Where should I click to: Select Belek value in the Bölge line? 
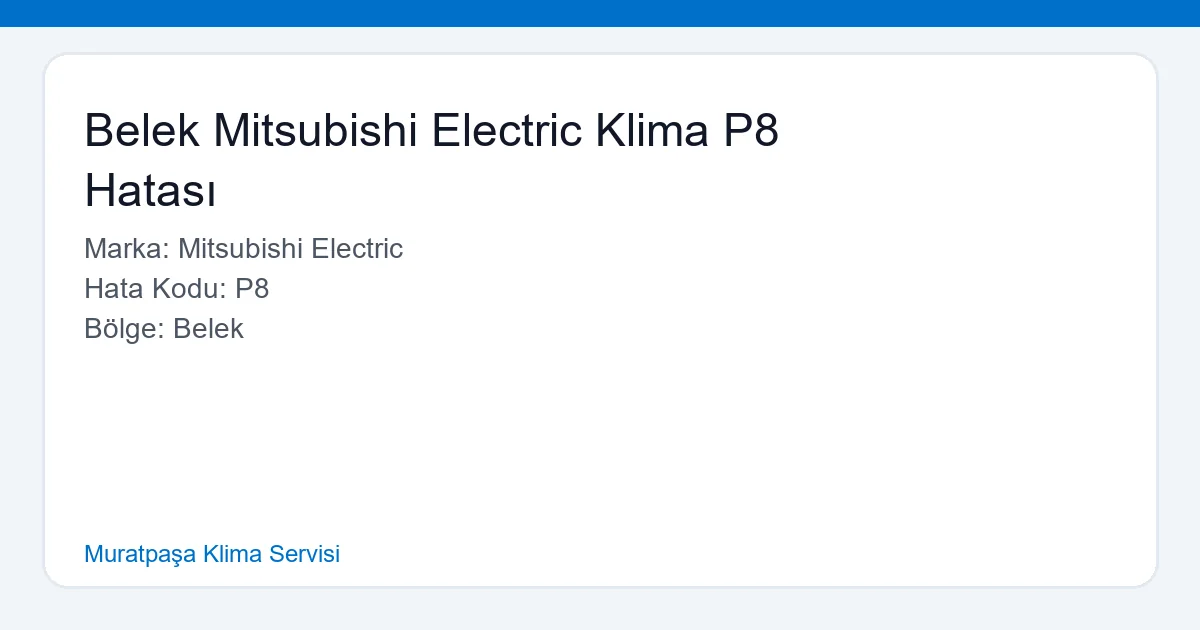point(210,329)
